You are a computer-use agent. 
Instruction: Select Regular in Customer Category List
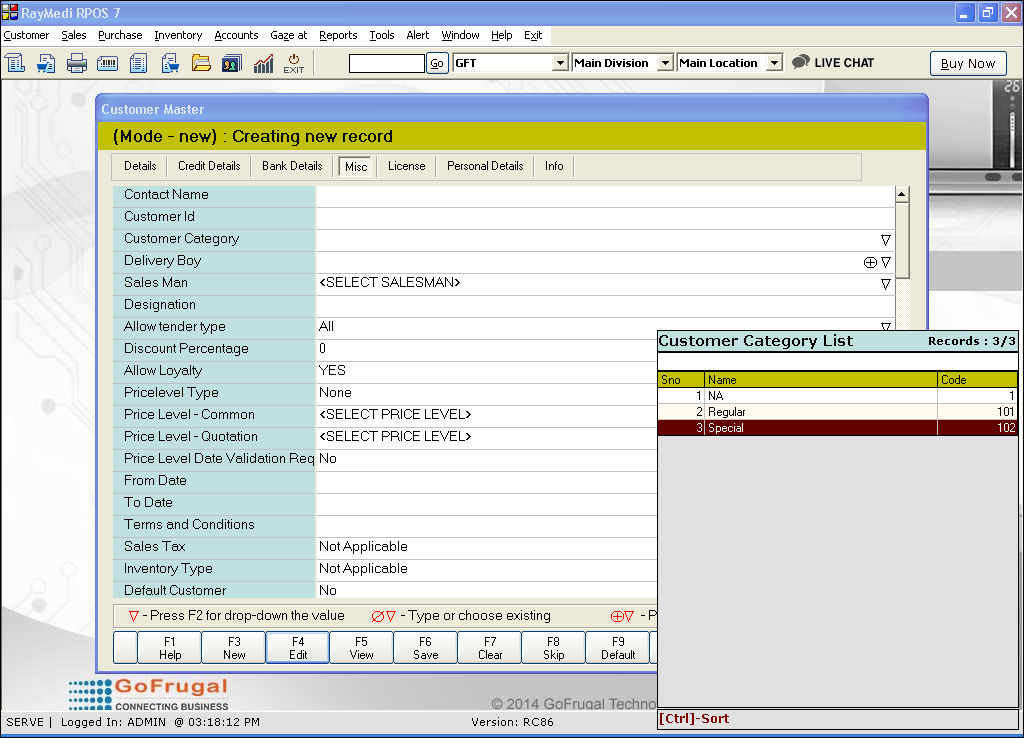pyautogui.click(x=727, y=412)
